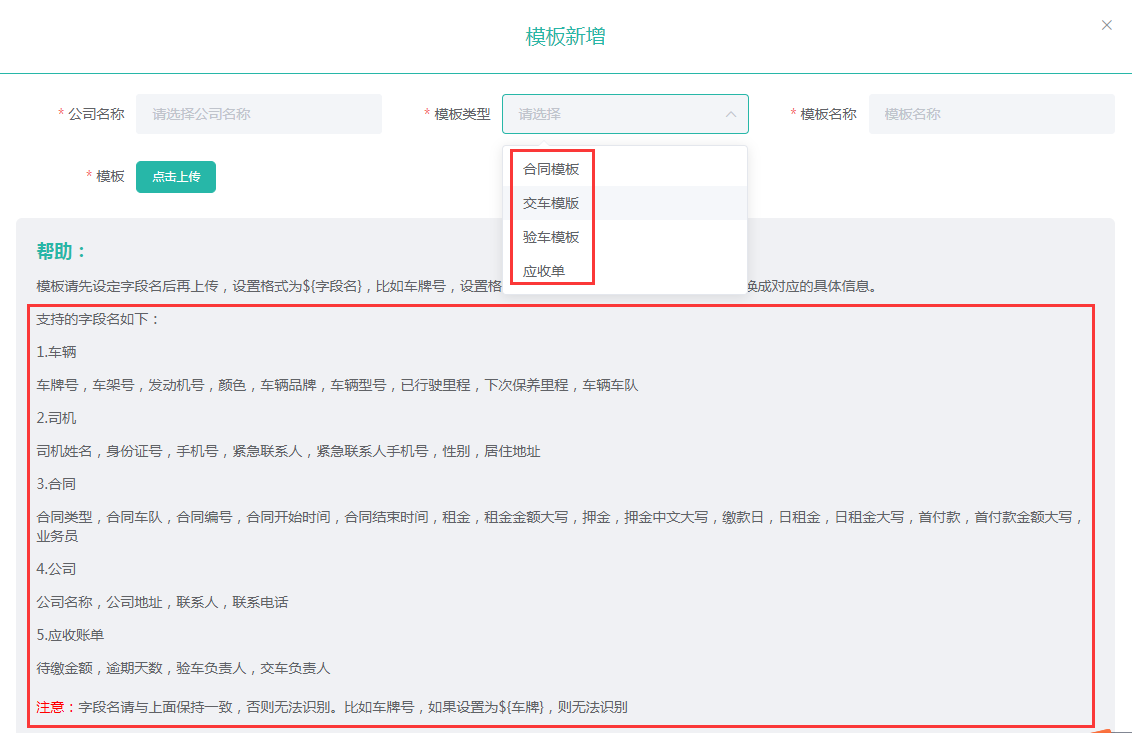Focus the 模板名称 input field
Image resolution: width=1132 pixels, height=733 pixels.
pos(990,114)
